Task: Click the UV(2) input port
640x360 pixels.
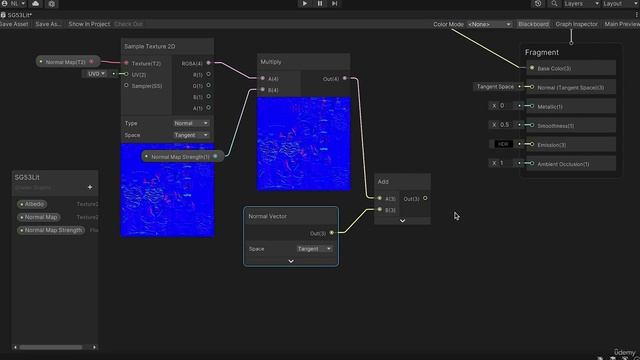Action: tap(127, 74)
